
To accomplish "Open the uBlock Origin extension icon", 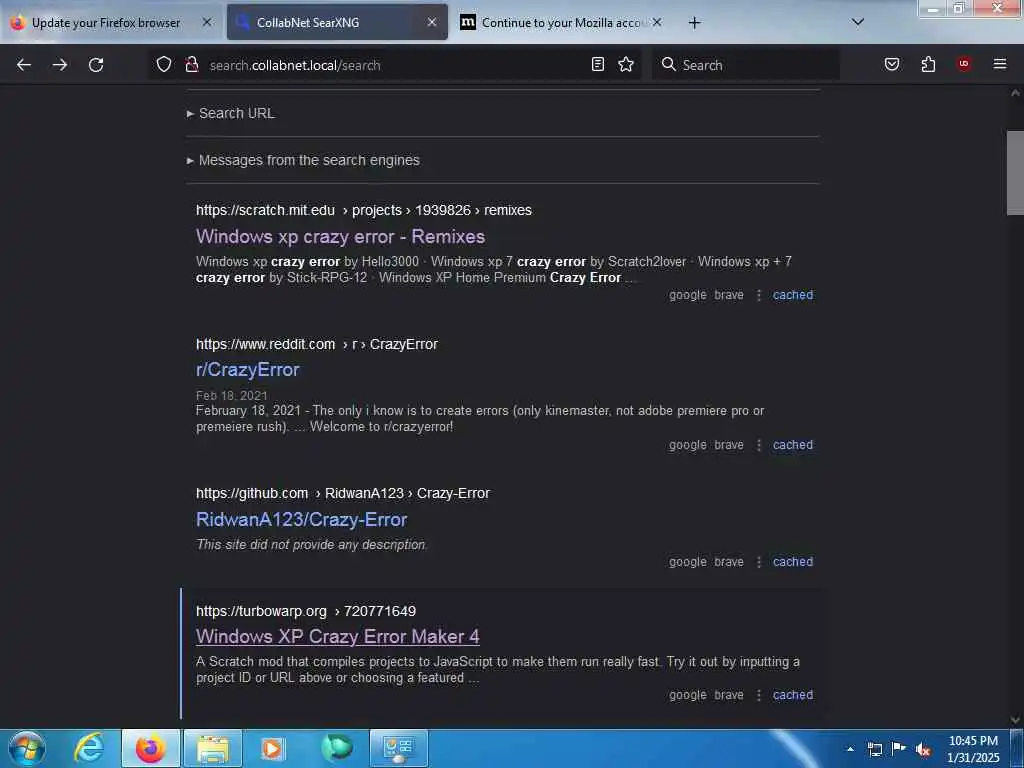I will point(964,64).
